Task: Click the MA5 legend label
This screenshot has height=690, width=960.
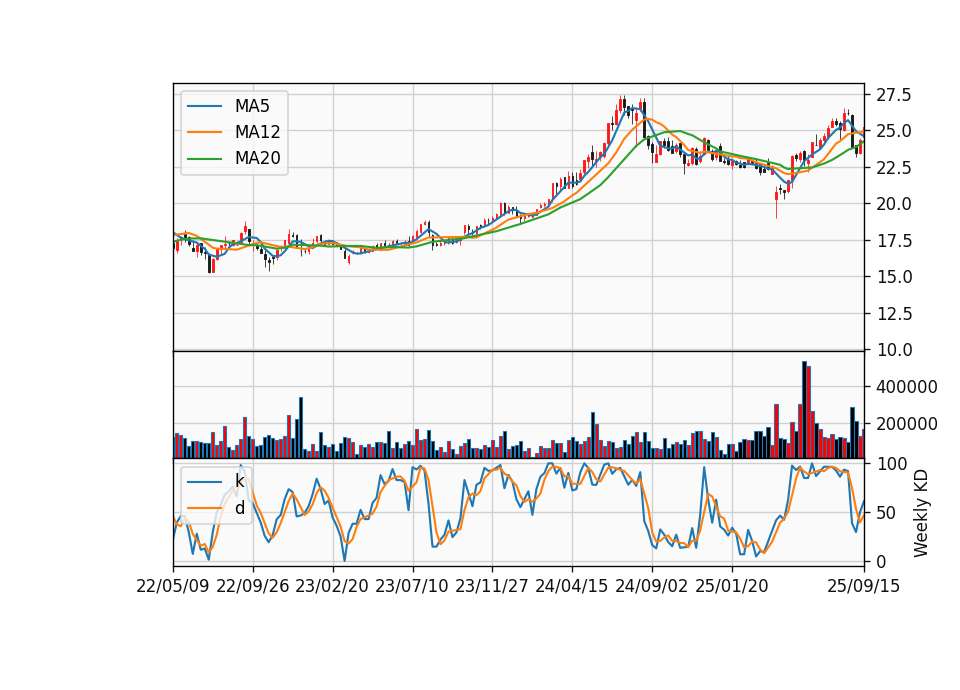Action: coord(252,106)
